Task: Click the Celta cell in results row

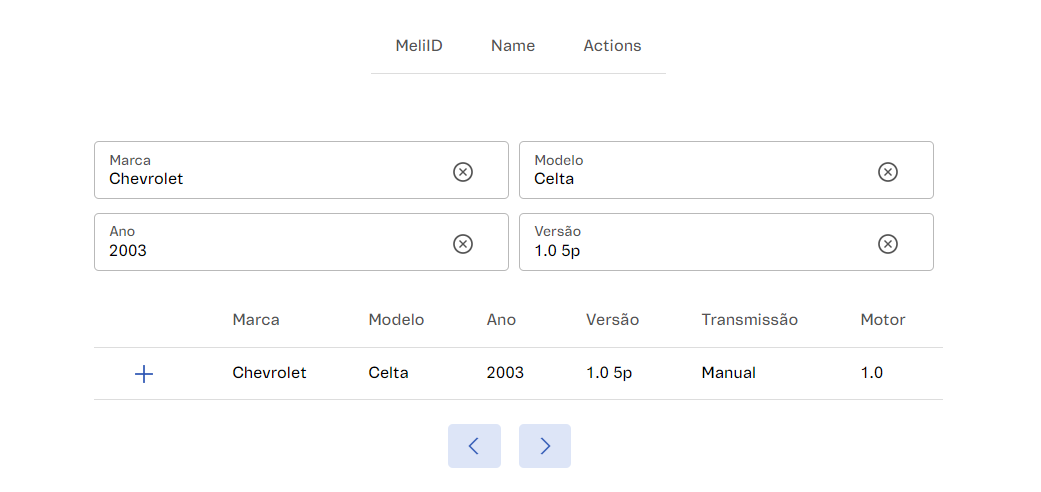Action: point(388,373)
